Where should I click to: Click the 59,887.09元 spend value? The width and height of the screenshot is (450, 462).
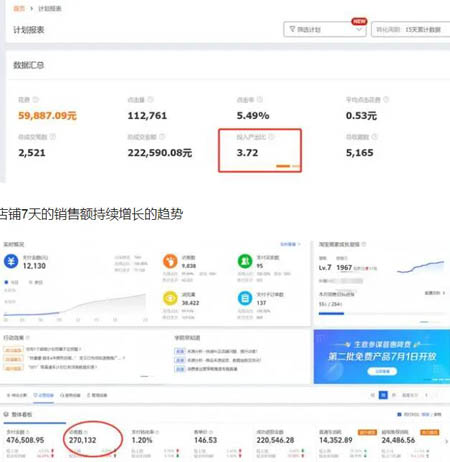[x=47, y=115]
